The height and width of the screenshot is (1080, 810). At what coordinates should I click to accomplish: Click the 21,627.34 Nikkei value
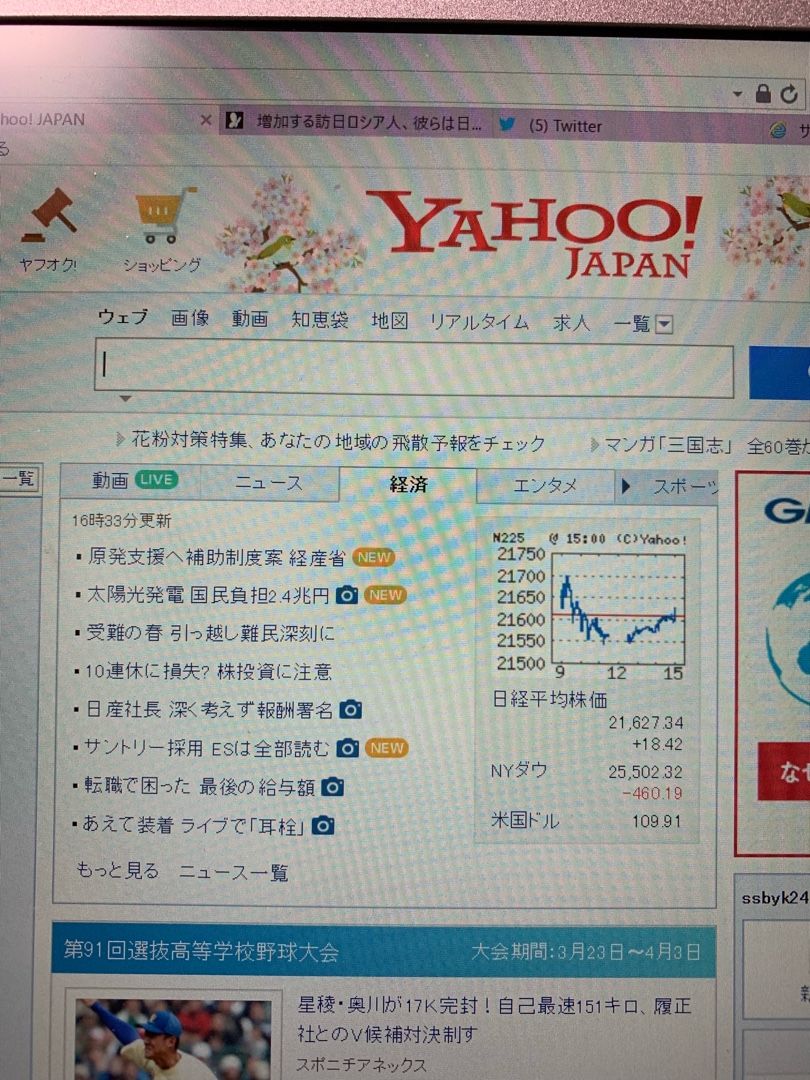(645, 723)
